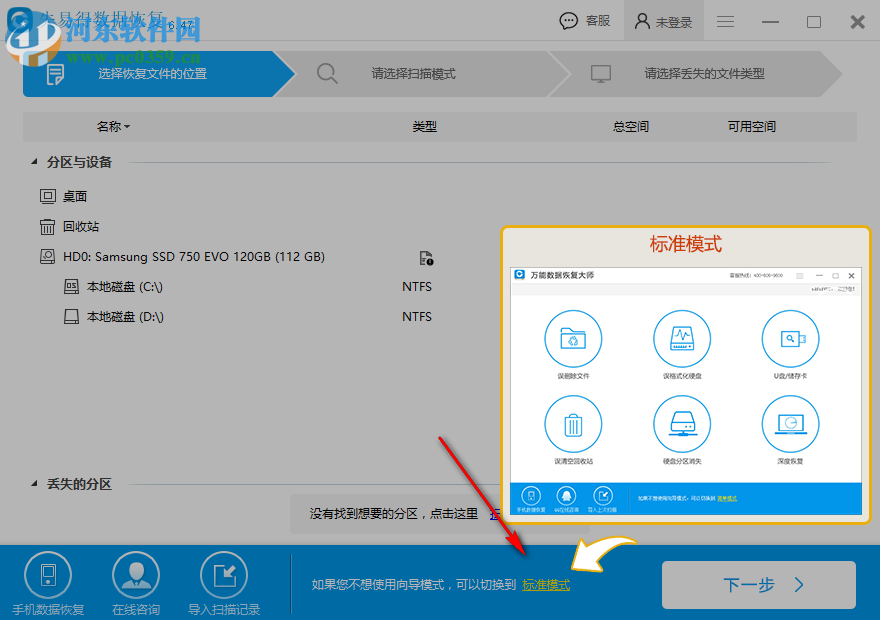
Task: Switch to 标准模式 via the highlighted link
Action: click(x=546, y=584)
